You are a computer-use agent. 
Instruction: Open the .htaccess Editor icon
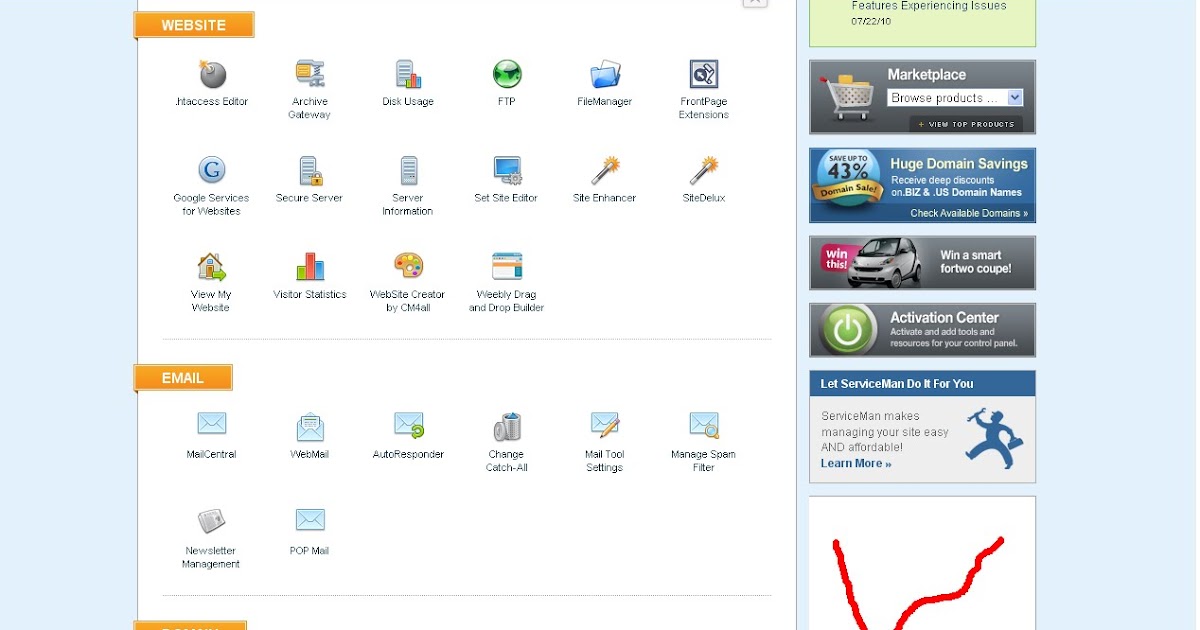pyautogui.click(x=212, y=74)
